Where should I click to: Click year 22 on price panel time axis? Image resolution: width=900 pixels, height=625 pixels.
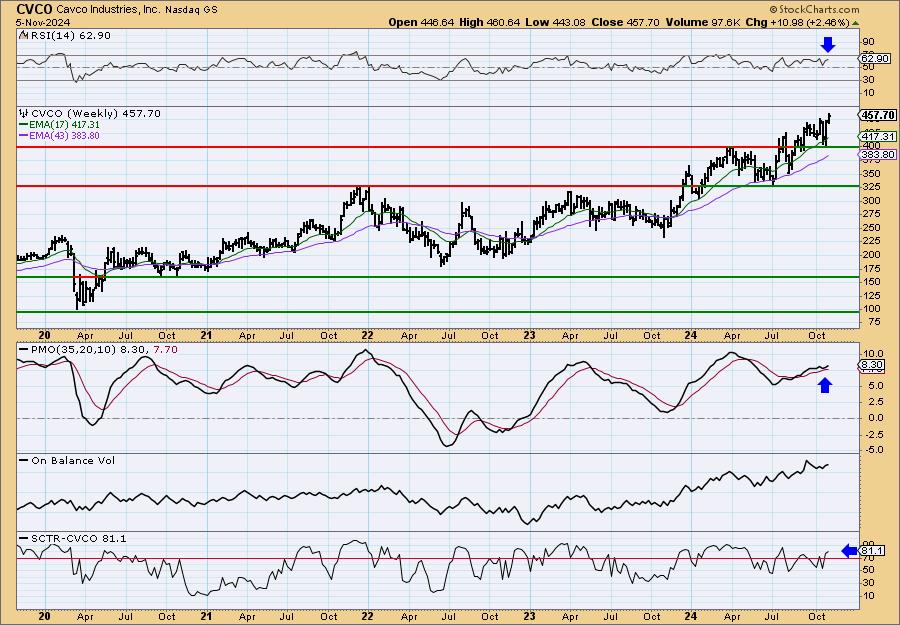click(367, 335)
